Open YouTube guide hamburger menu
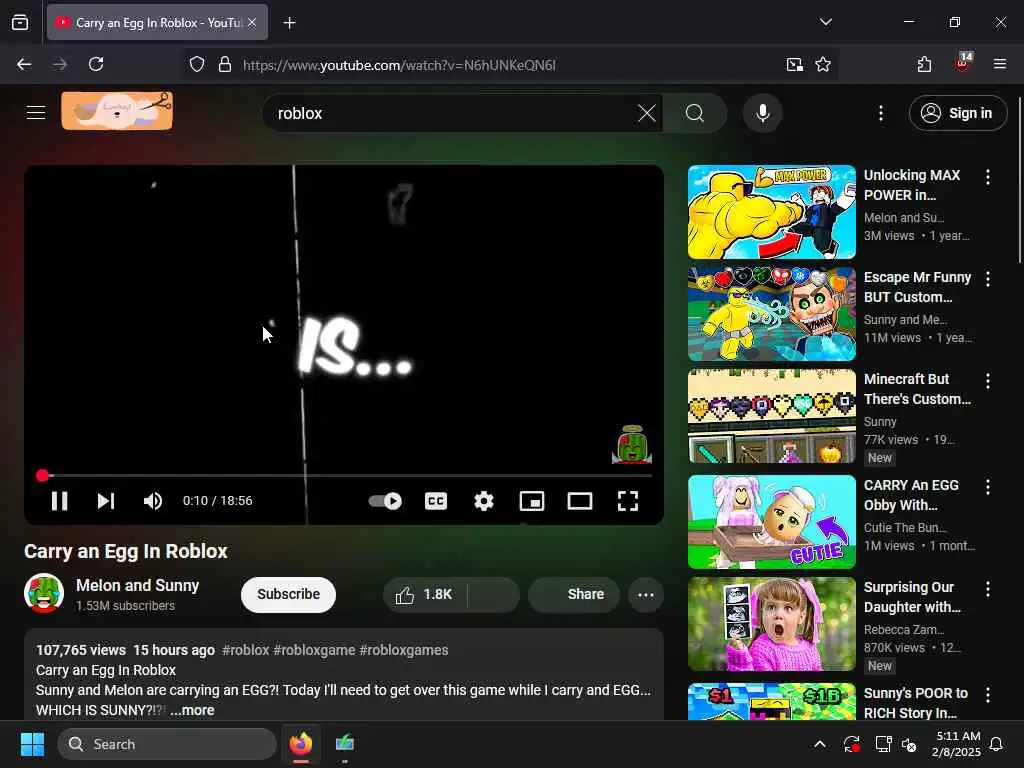The width and height of the screenshot is (1024, 768). 36,112
